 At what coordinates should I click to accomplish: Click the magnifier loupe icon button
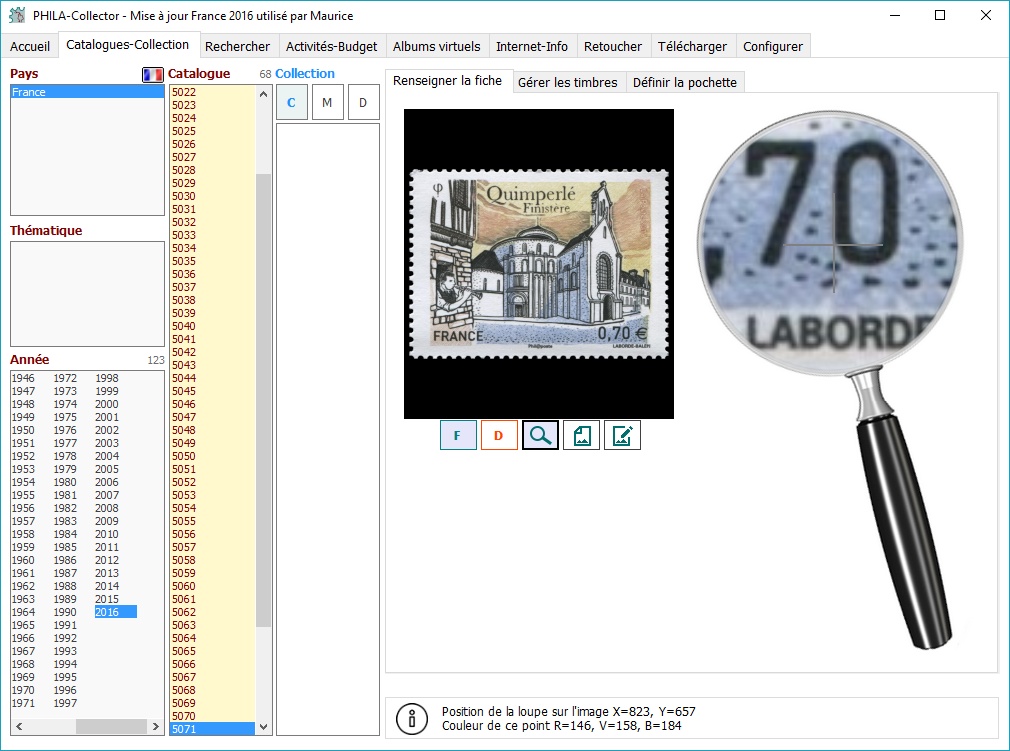540,435
